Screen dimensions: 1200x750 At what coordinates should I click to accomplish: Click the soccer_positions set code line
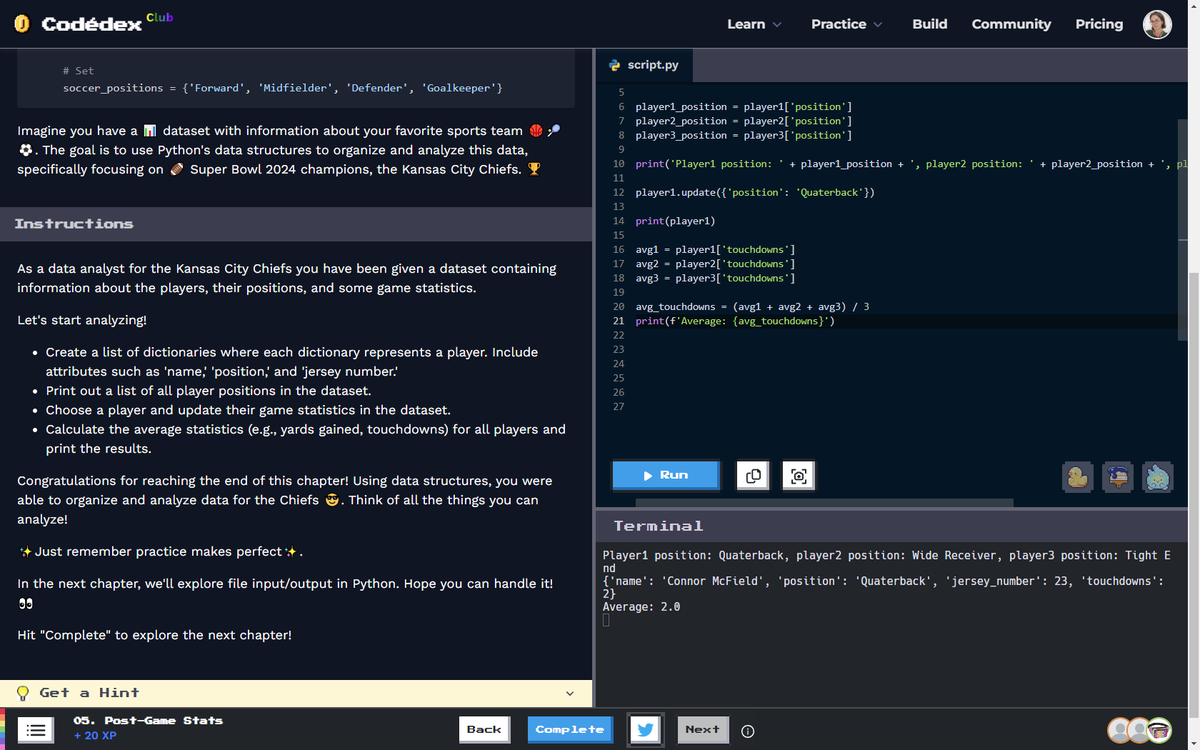coord(283,88)
